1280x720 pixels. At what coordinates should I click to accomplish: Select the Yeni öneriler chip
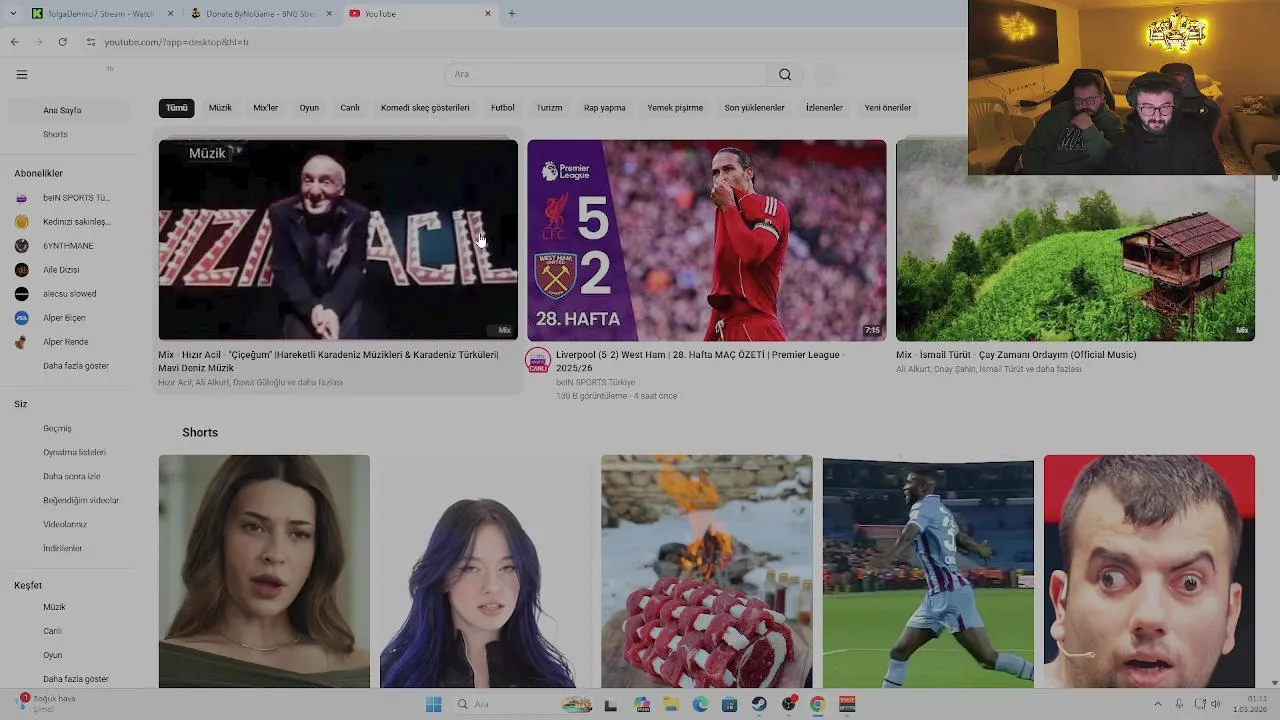[888, 108]
